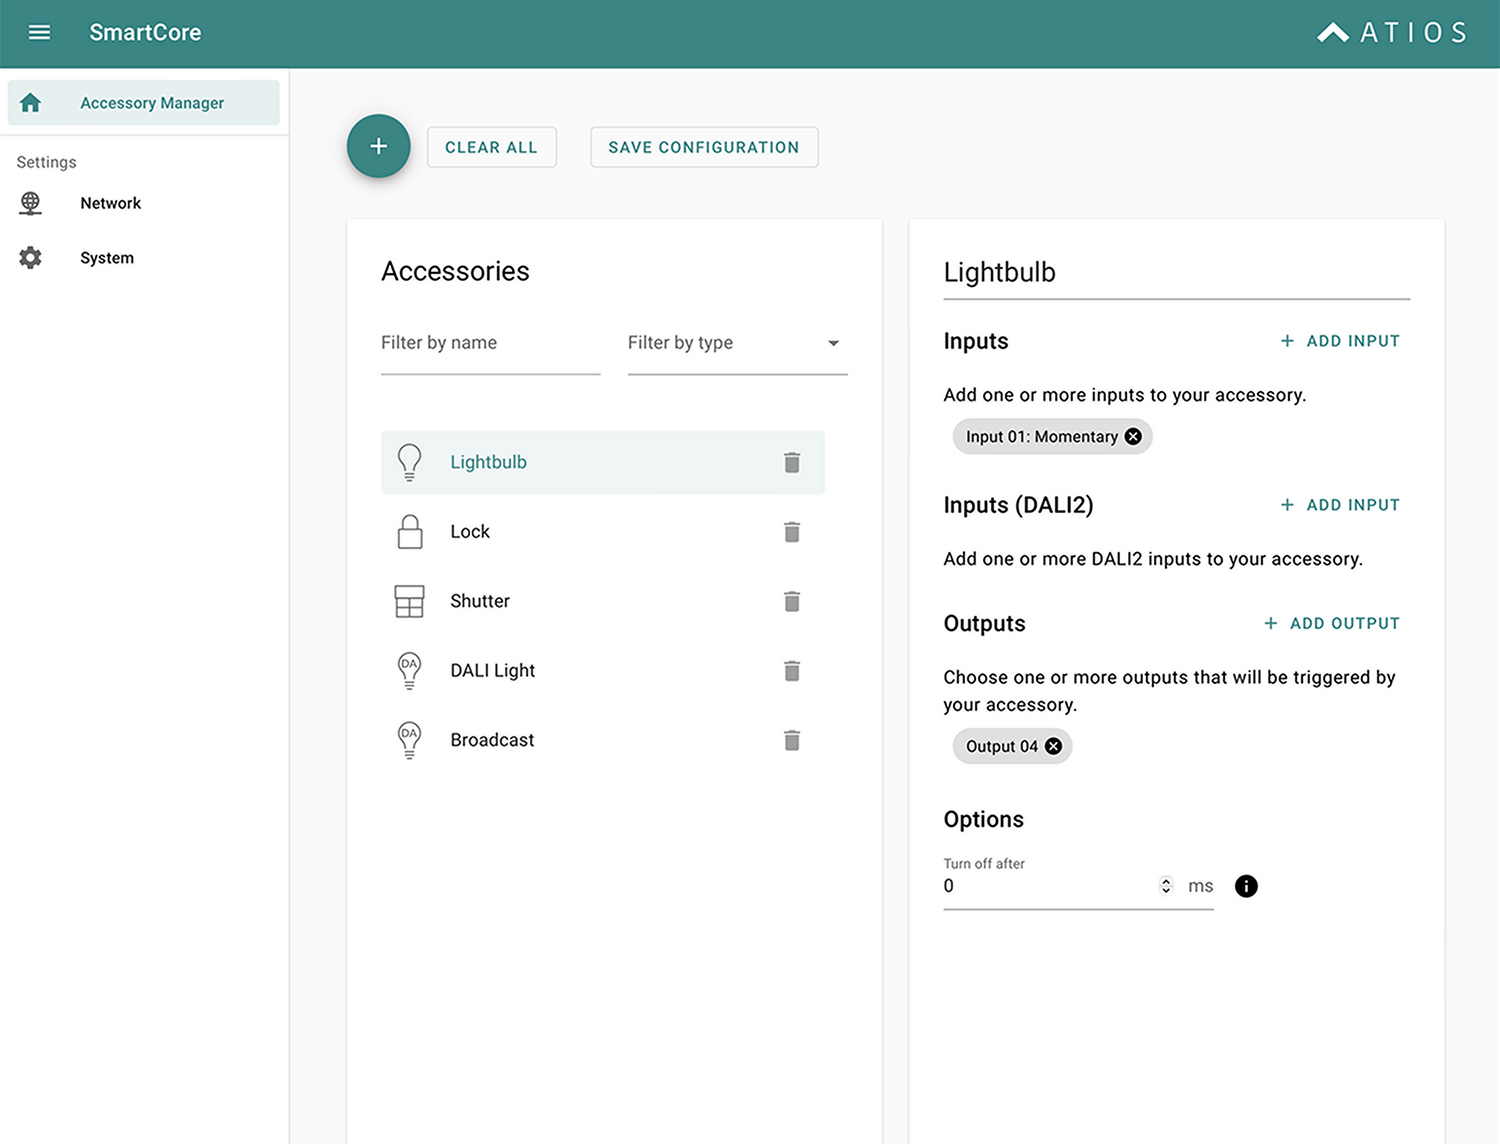This screenshot has width=1500, height=1144.
Task: Click the System gear icon
Action: [31, 258]
